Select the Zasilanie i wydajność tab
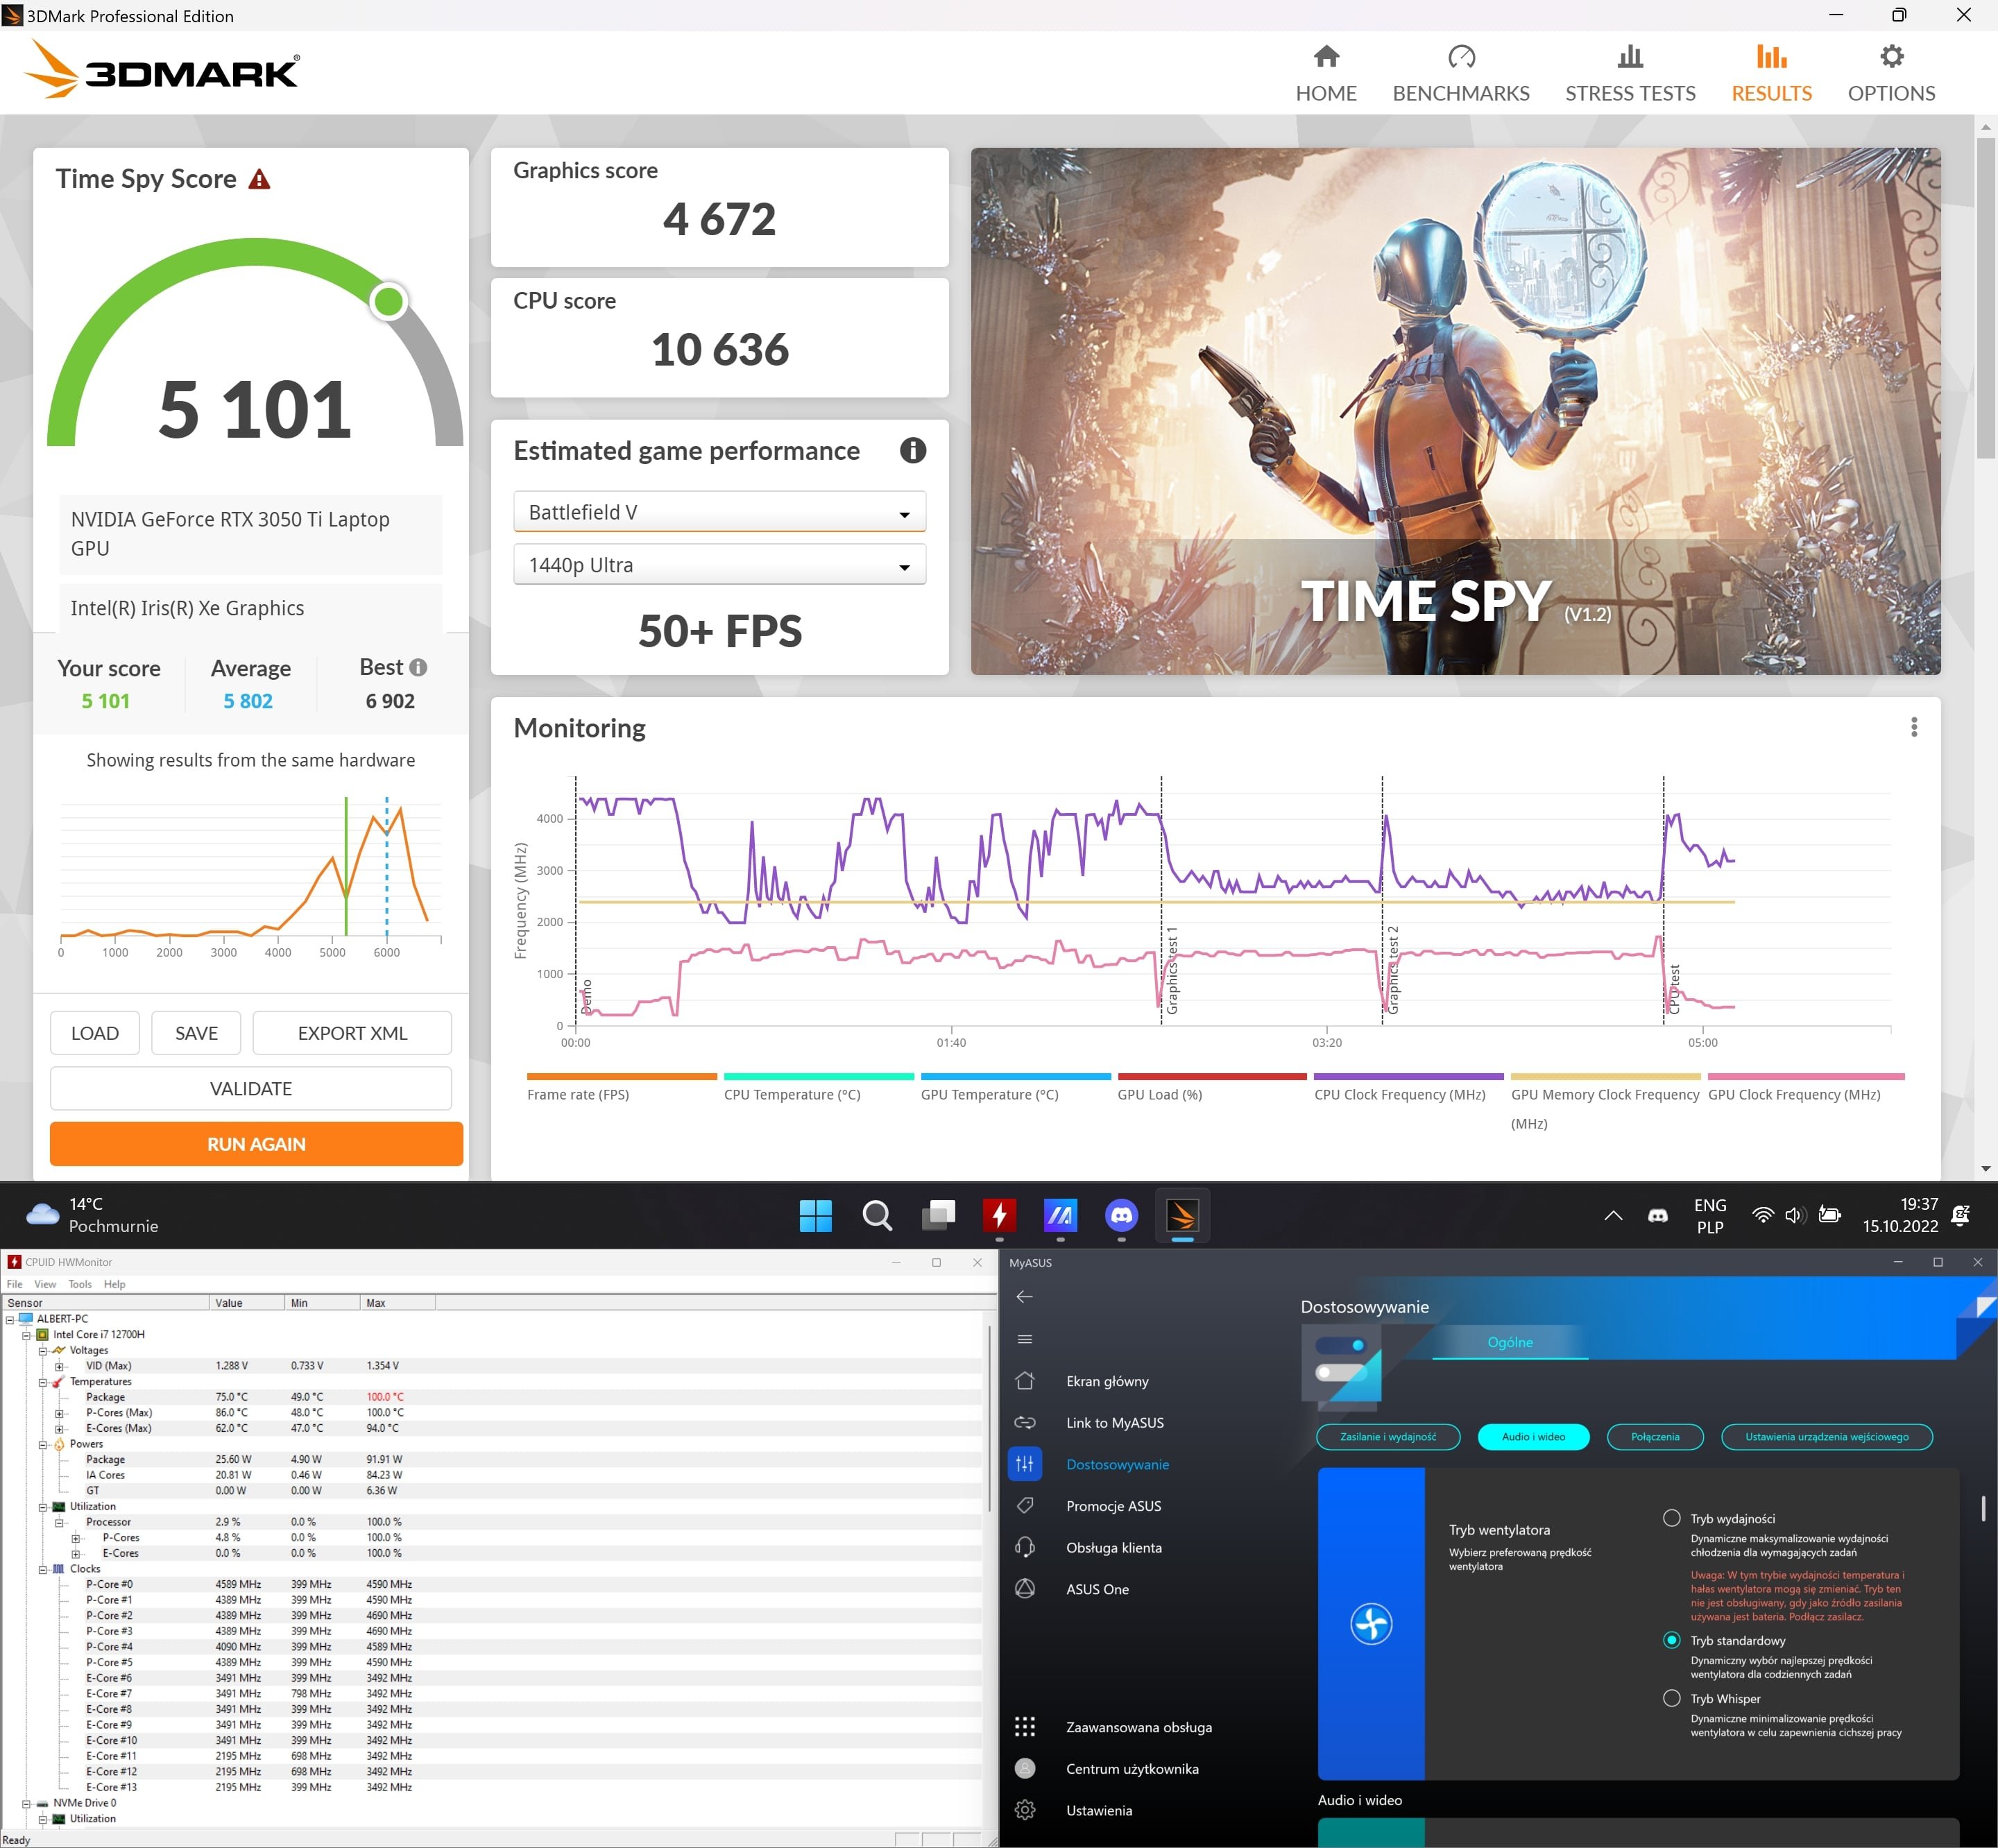Screen dimensions: 1998x1848 pos(1388,1437)
